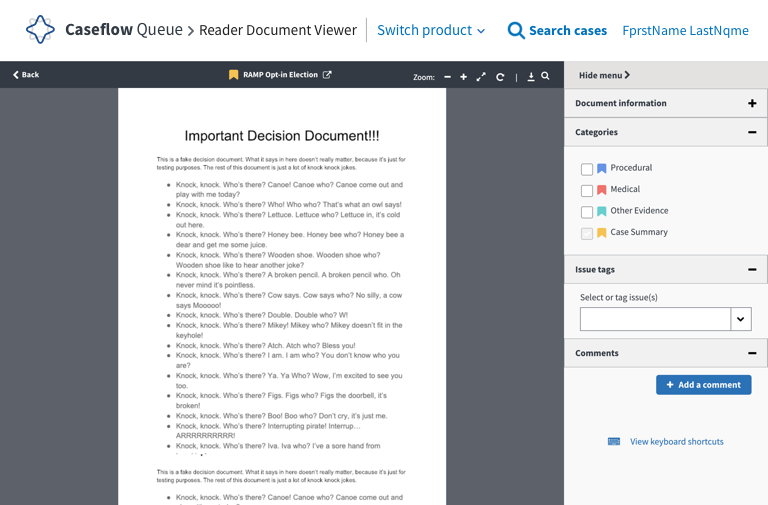Click the zoom in plus icon
Screen dimensions: 768x505
click(x=463, y=77)
